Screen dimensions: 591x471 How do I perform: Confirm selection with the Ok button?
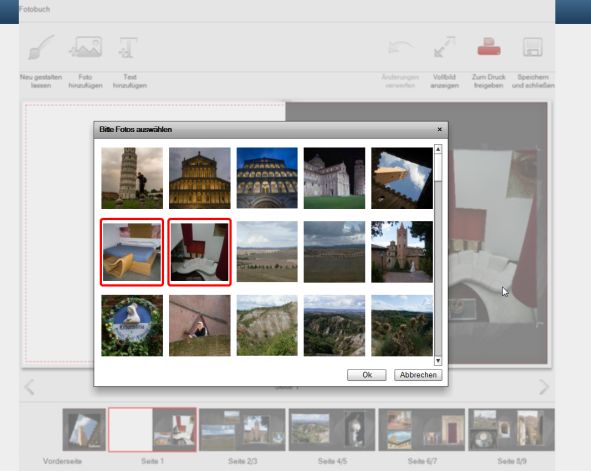(x=367, y=375)
